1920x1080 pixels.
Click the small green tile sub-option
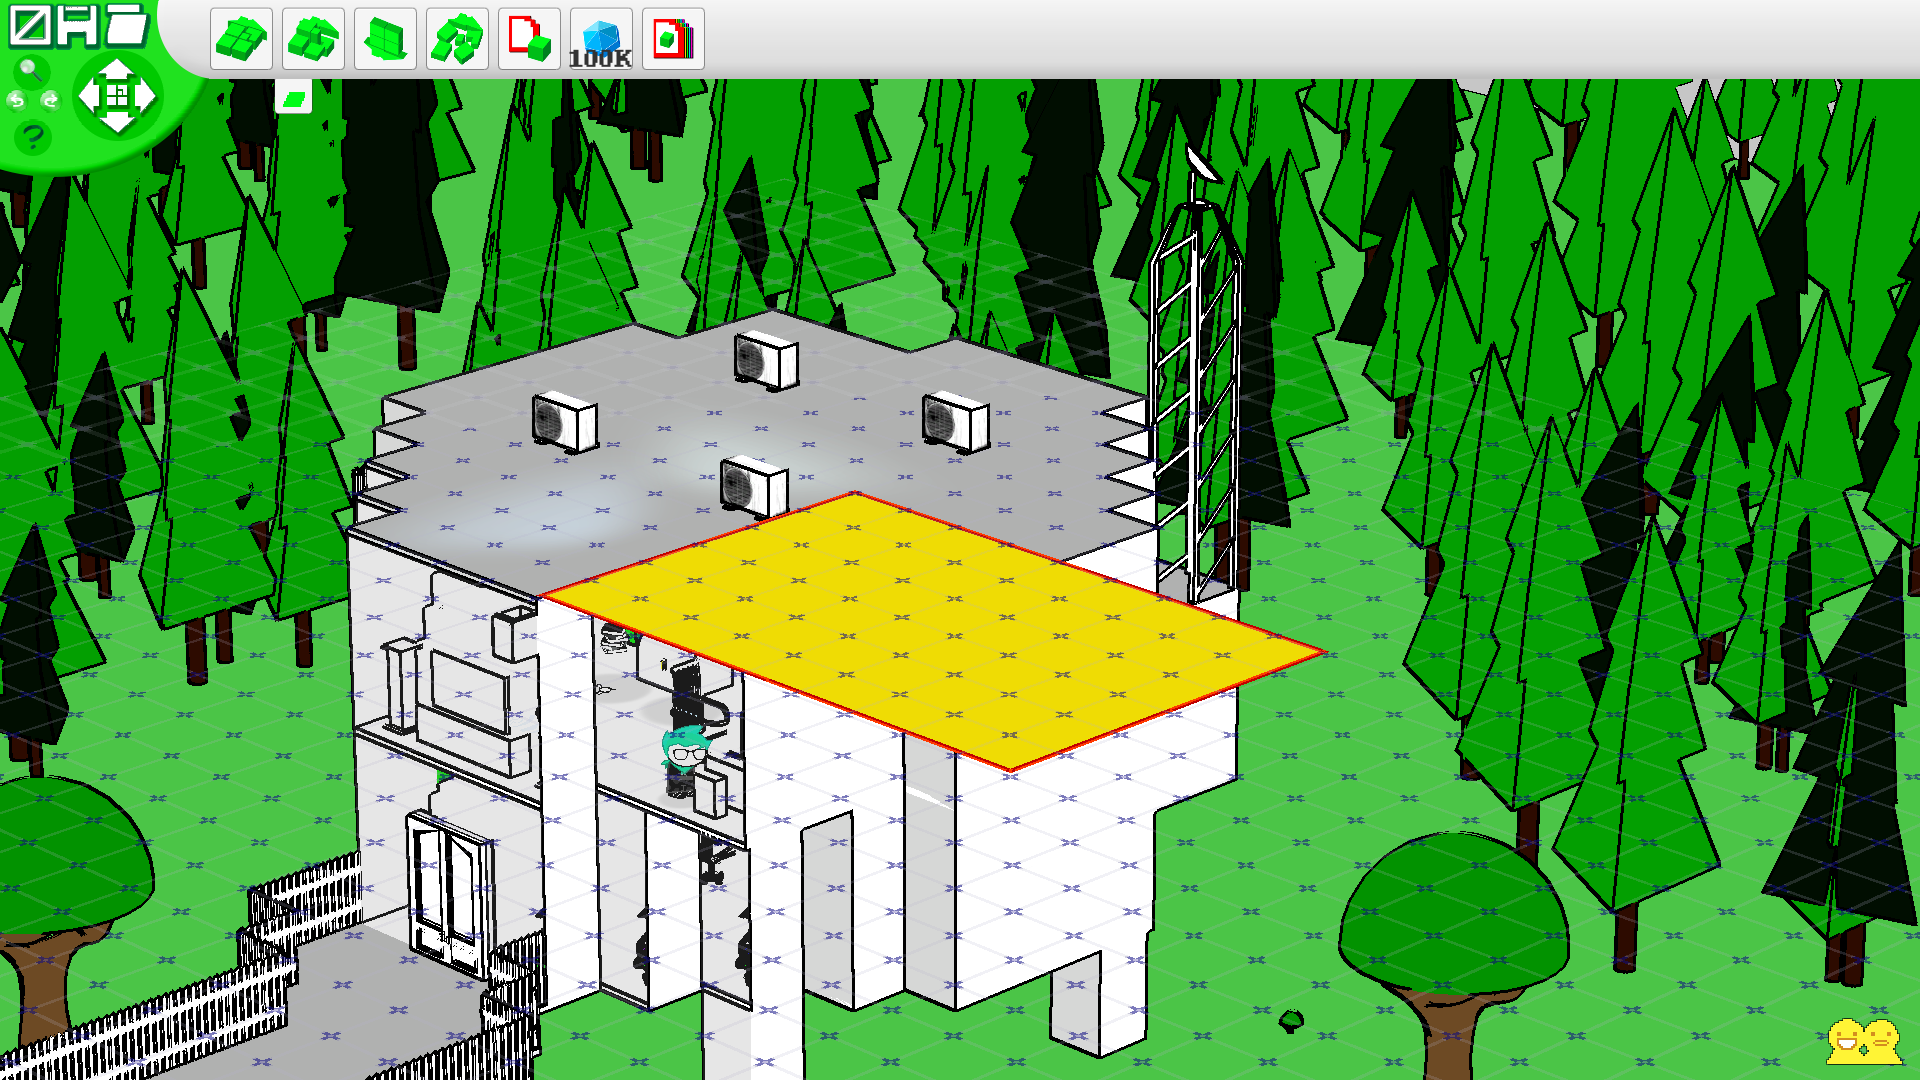tap(294, 98)
